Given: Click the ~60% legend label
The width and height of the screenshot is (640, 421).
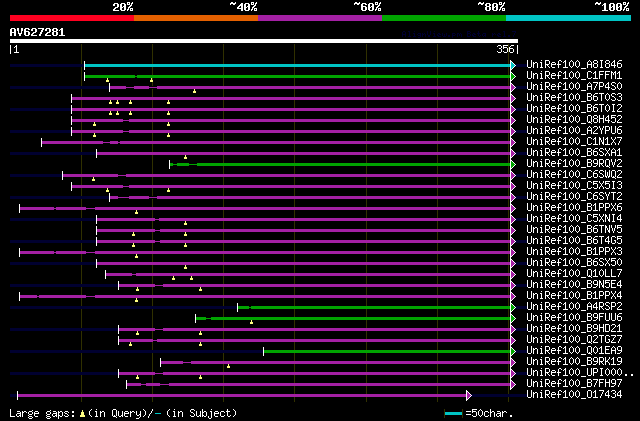Looking at the screenshot, I should pyautogui.click(x=367, y=7).
